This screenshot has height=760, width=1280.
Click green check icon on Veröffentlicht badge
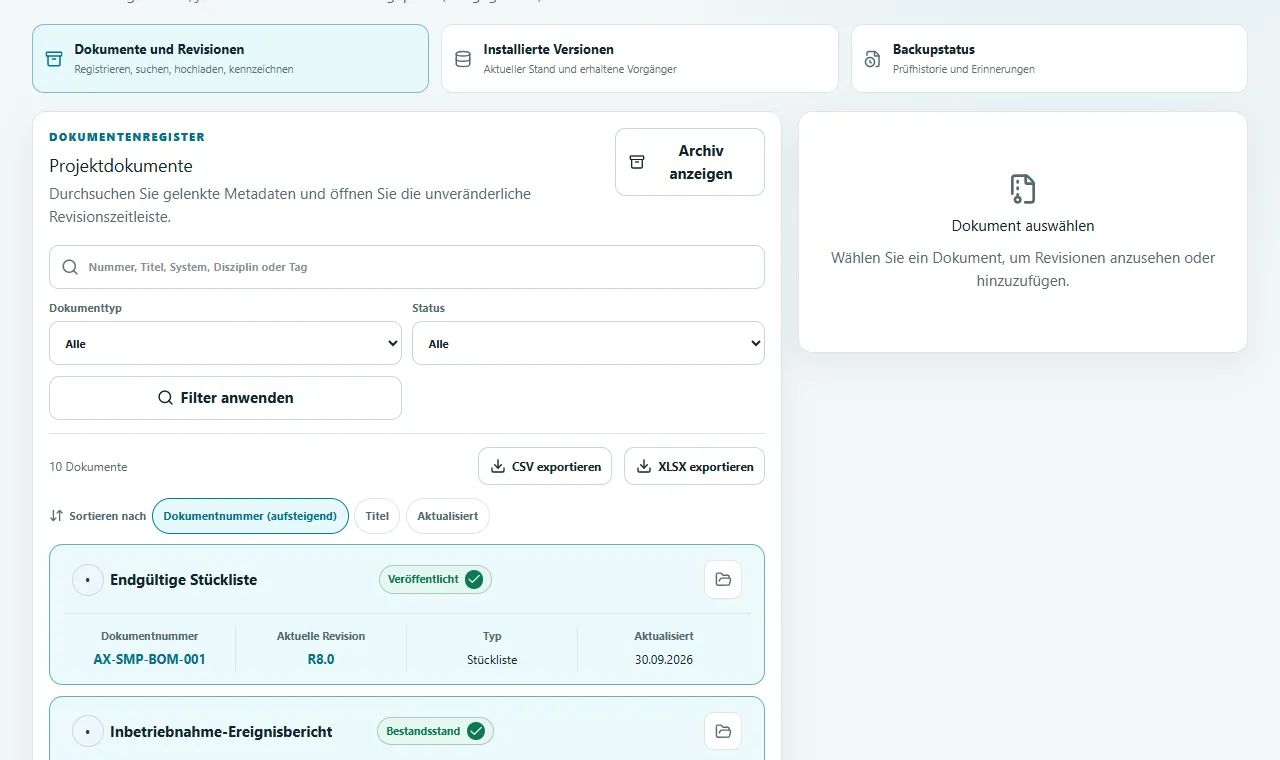tap(474, 579)
